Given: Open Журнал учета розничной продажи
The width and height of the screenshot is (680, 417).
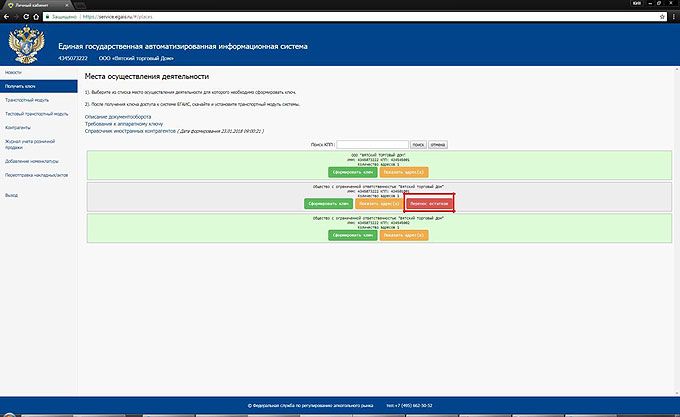Looking at the screenshot, I should click(x=28, y=143).
